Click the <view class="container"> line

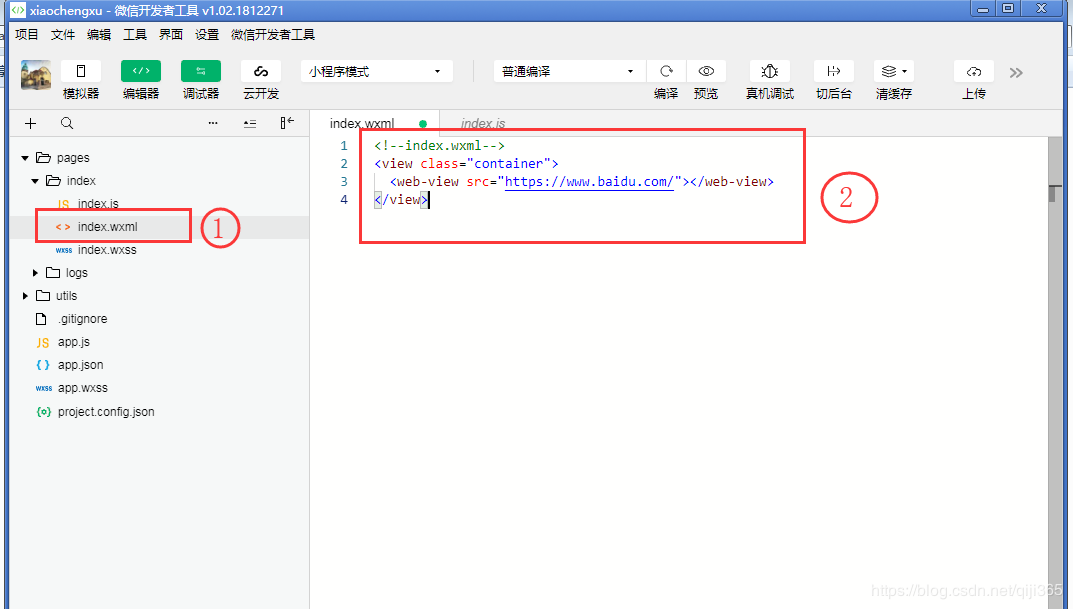[x=466, y=164]
